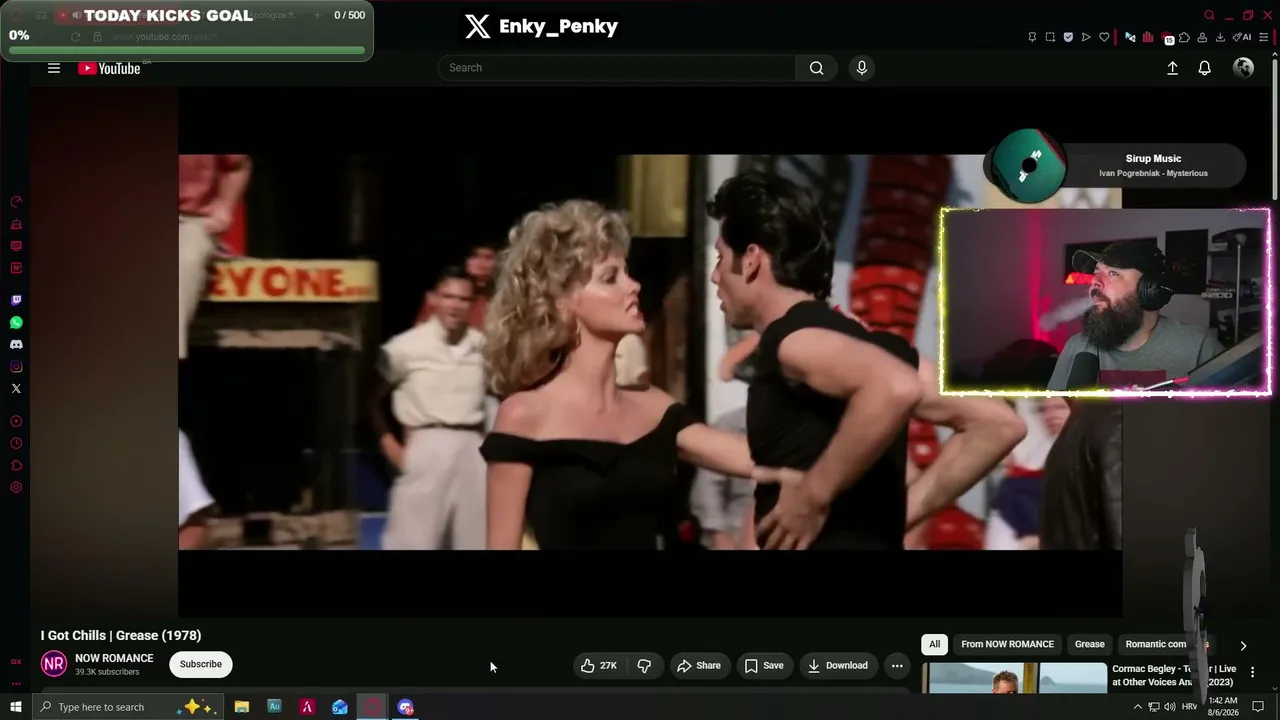1280x720 pixels.
Task: Open the YouTube upload/create button
Action: click(x=1172, y=68)
